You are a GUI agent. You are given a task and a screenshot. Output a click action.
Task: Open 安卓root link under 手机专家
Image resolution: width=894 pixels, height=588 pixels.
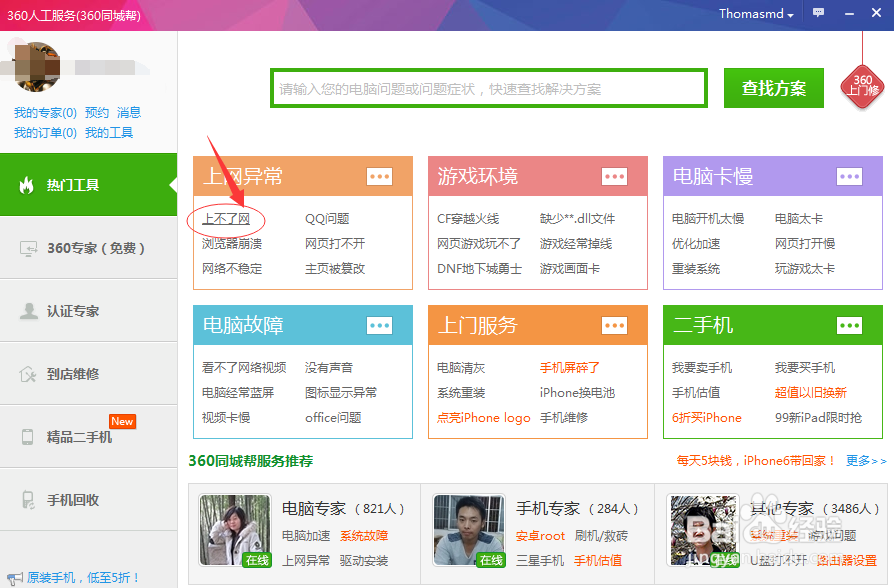(x=541, y=536)
